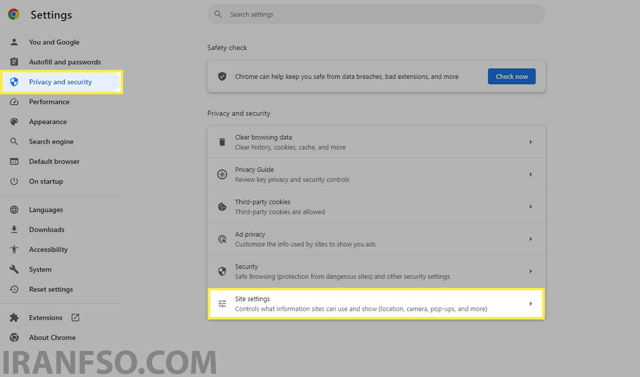Click the shield check icon in Safety check

tap(222, 76)
